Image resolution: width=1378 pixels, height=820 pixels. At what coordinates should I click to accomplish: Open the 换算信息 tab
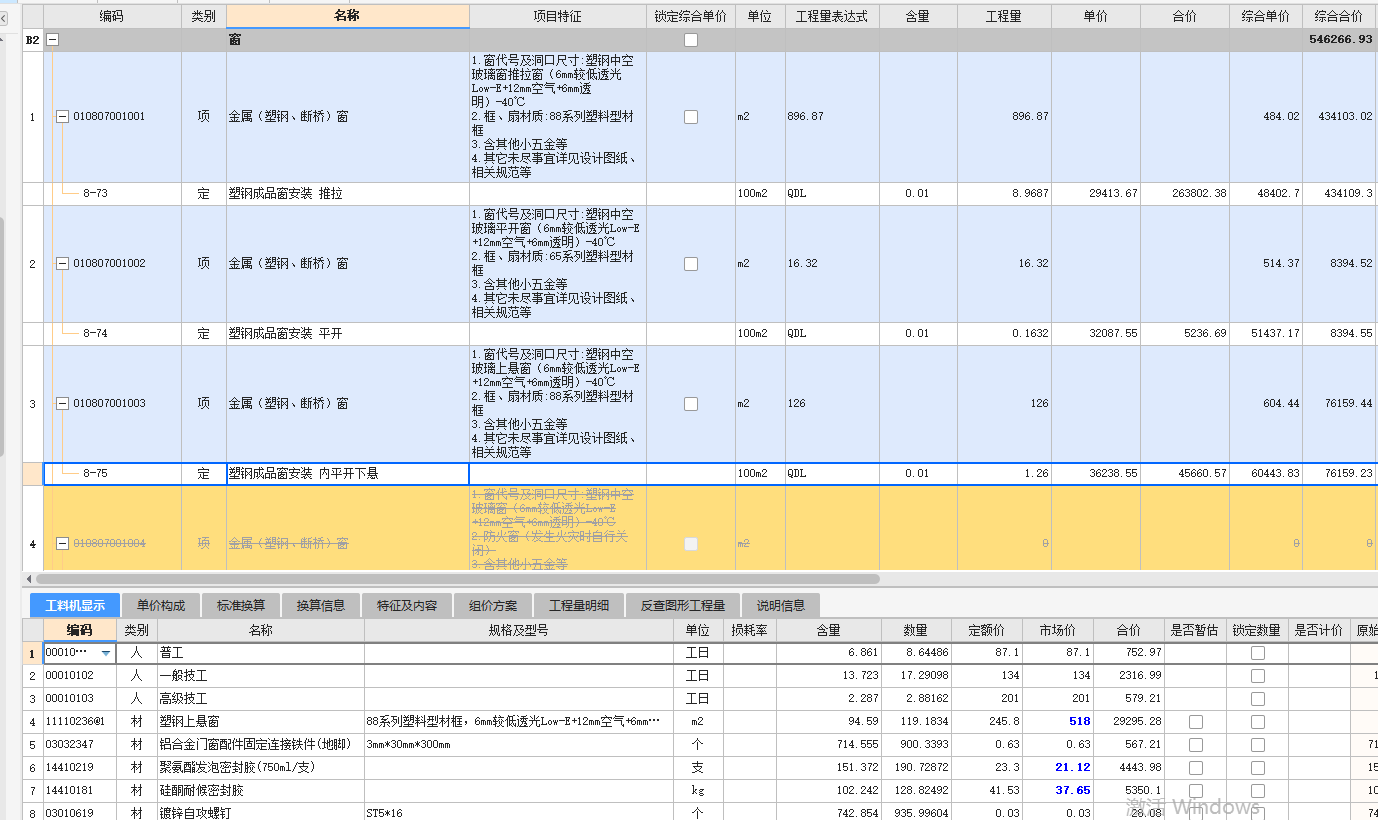pyautogui.click(x=321, y=605)
